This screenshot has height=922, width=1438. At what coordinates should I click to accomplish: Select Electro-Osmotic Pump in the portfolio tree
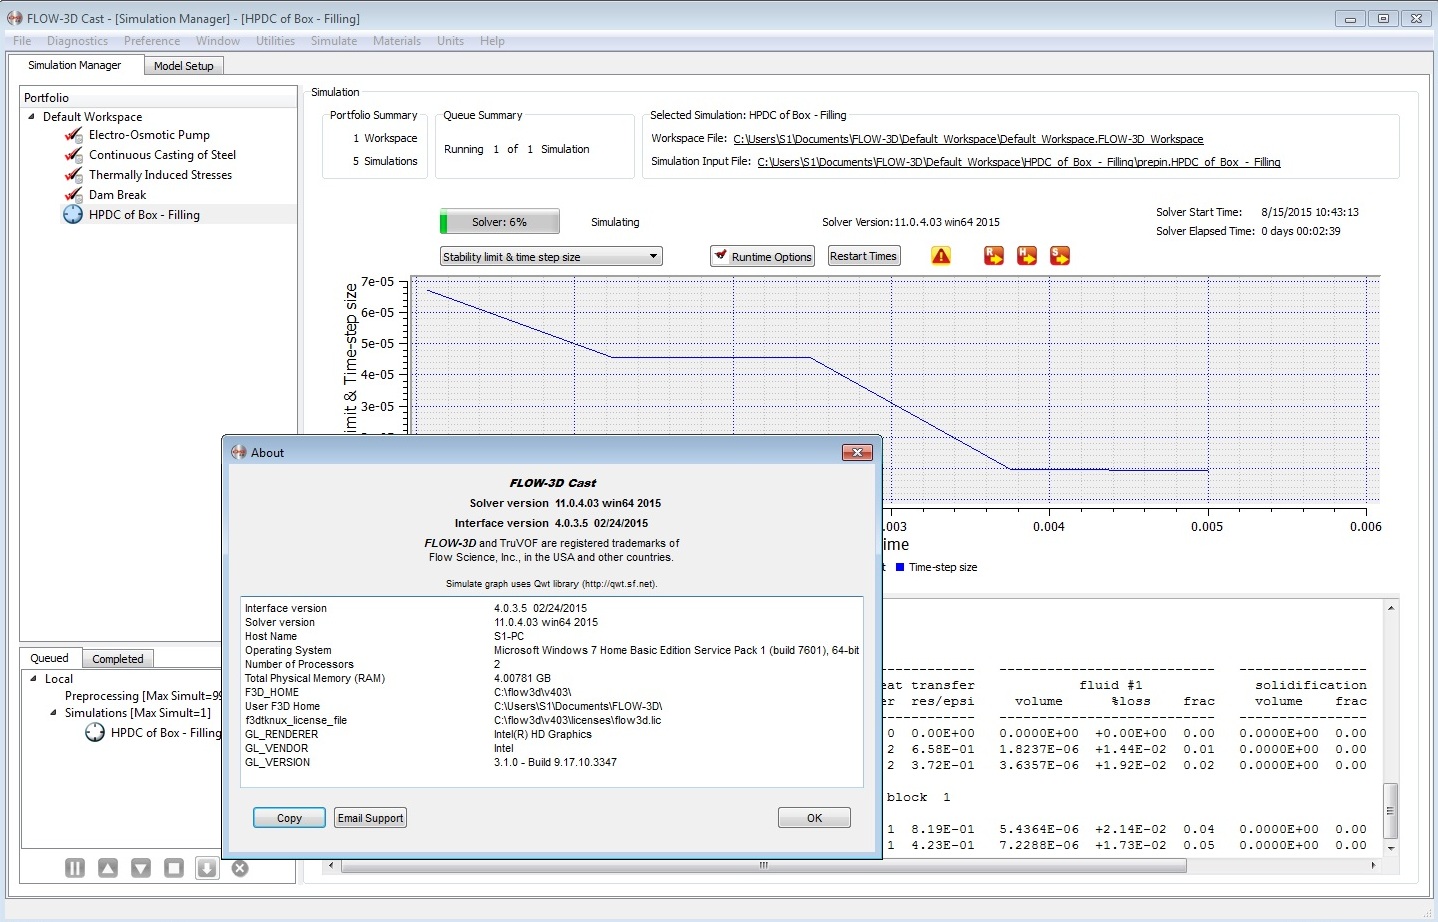149,135
